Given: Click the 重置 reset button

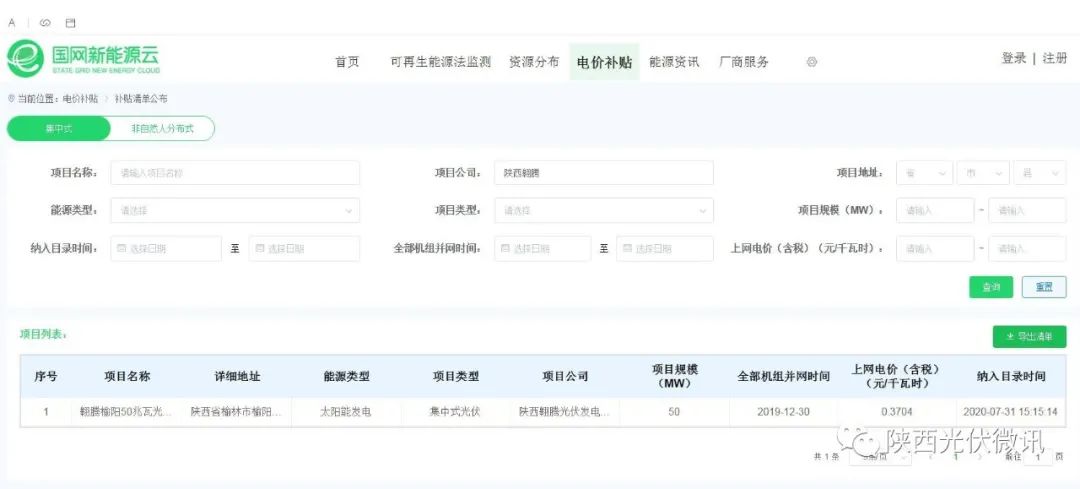Looking at the screenshot, I should click(1043, 287).
